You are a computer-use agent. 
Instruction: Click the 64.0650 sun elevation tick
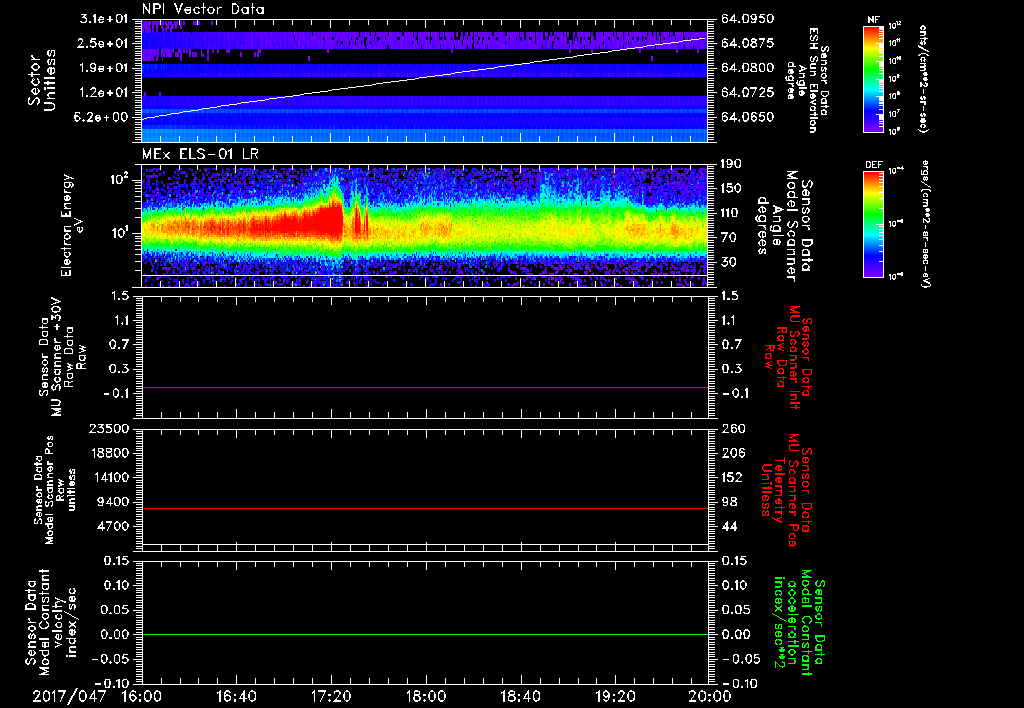tap(748, 117)
